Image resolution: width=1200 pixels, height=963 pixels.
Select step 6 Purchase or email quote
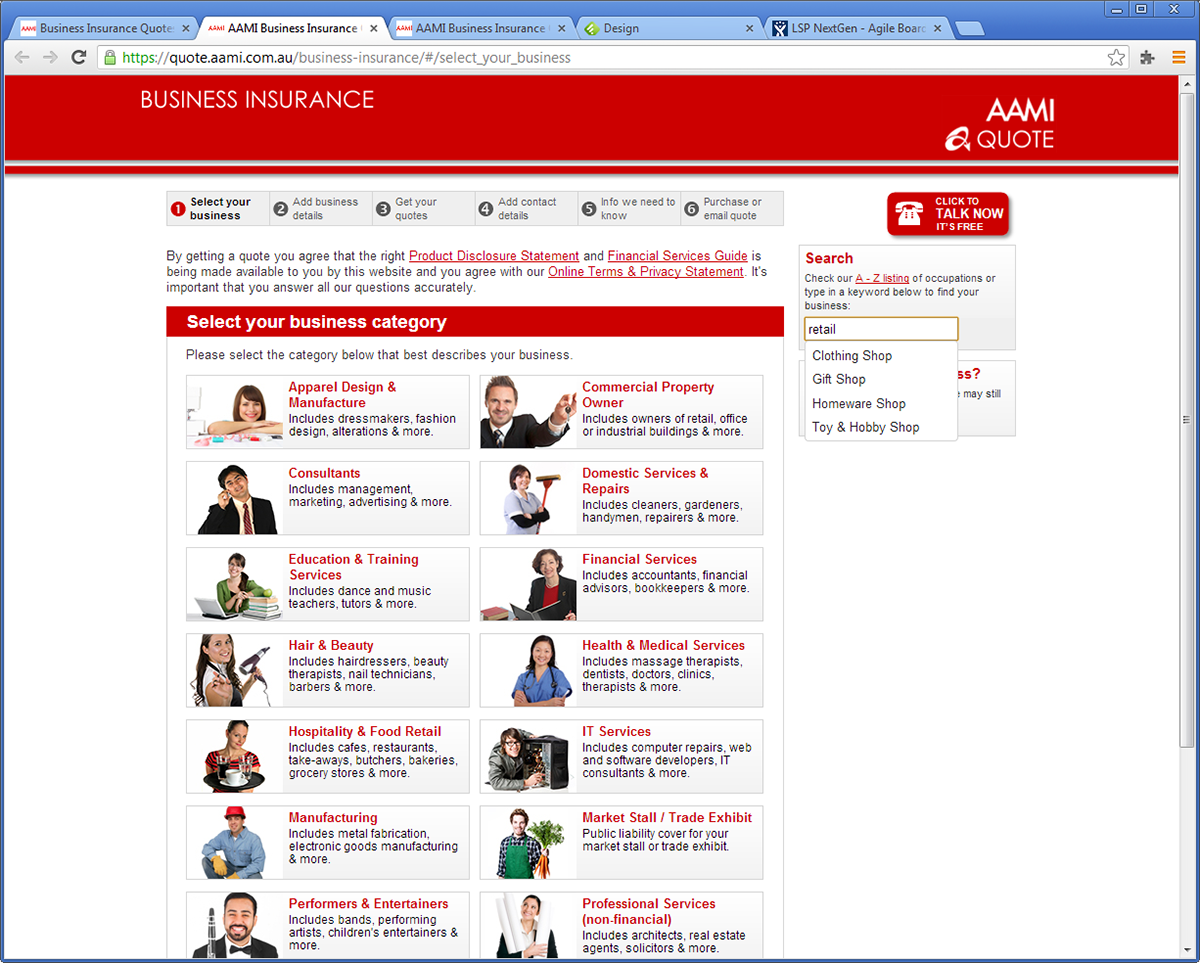(x=732, y=208)
